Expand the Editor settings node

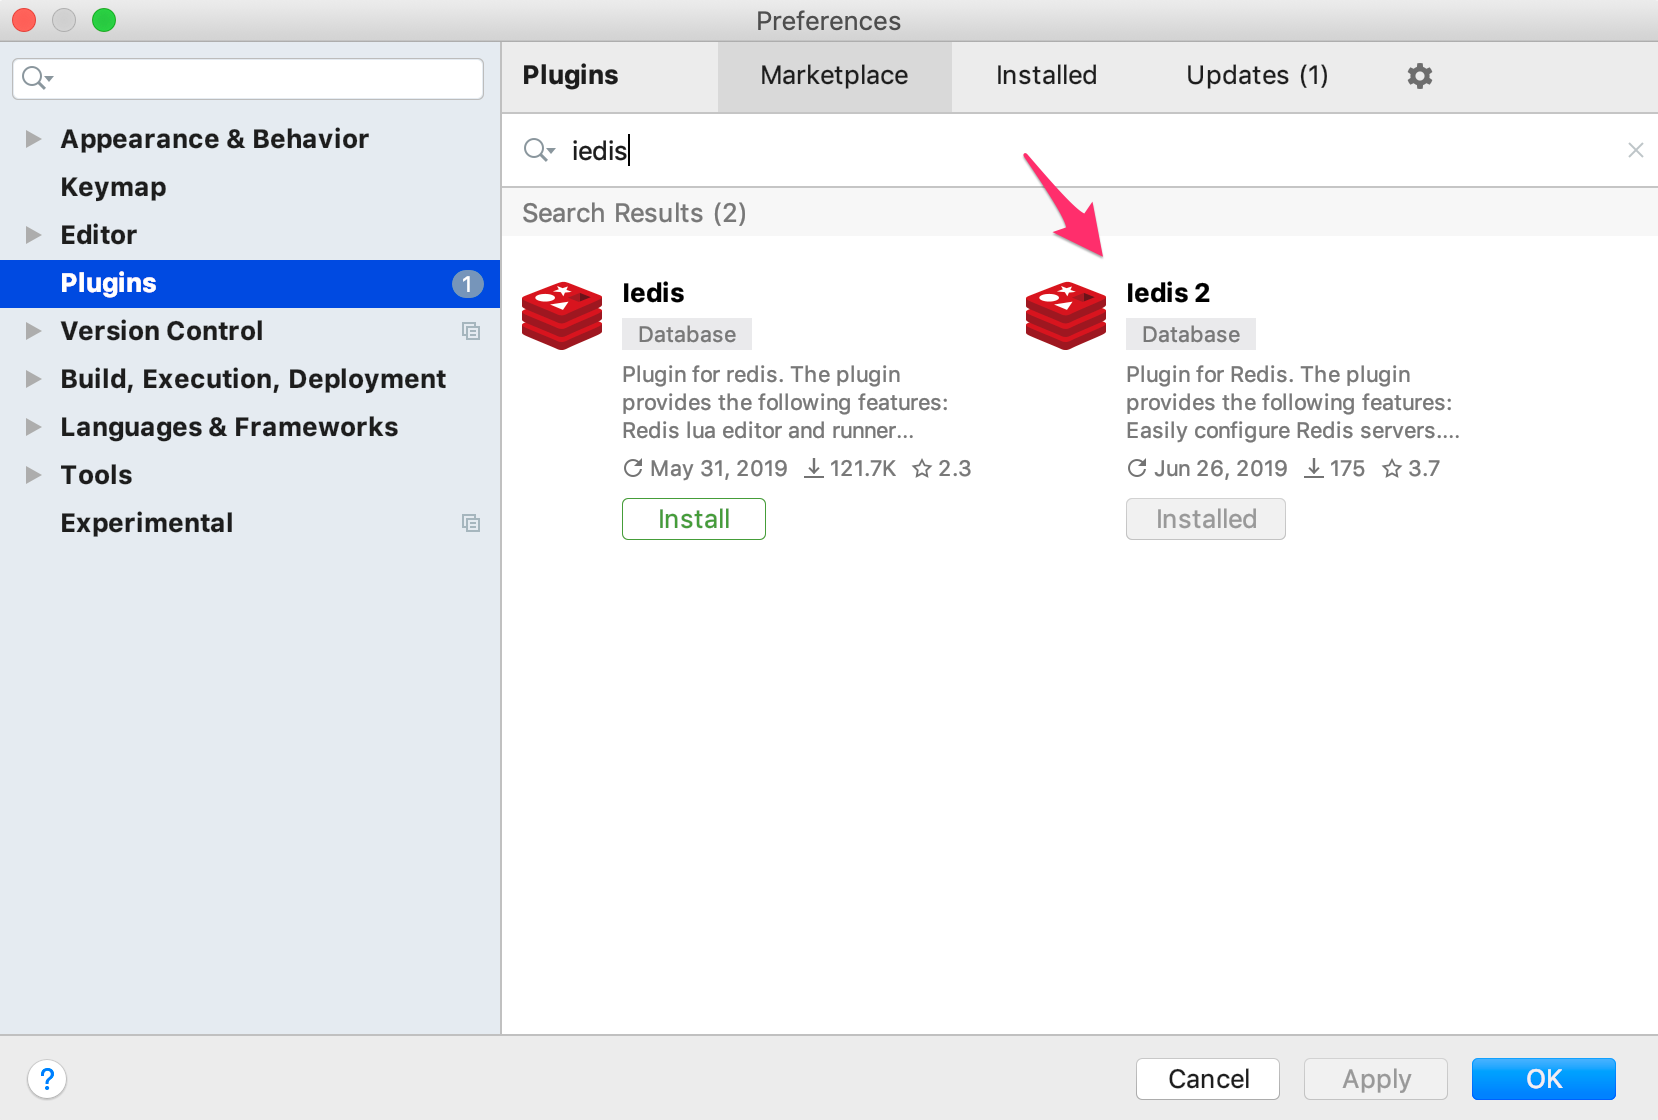pos(33,235)
